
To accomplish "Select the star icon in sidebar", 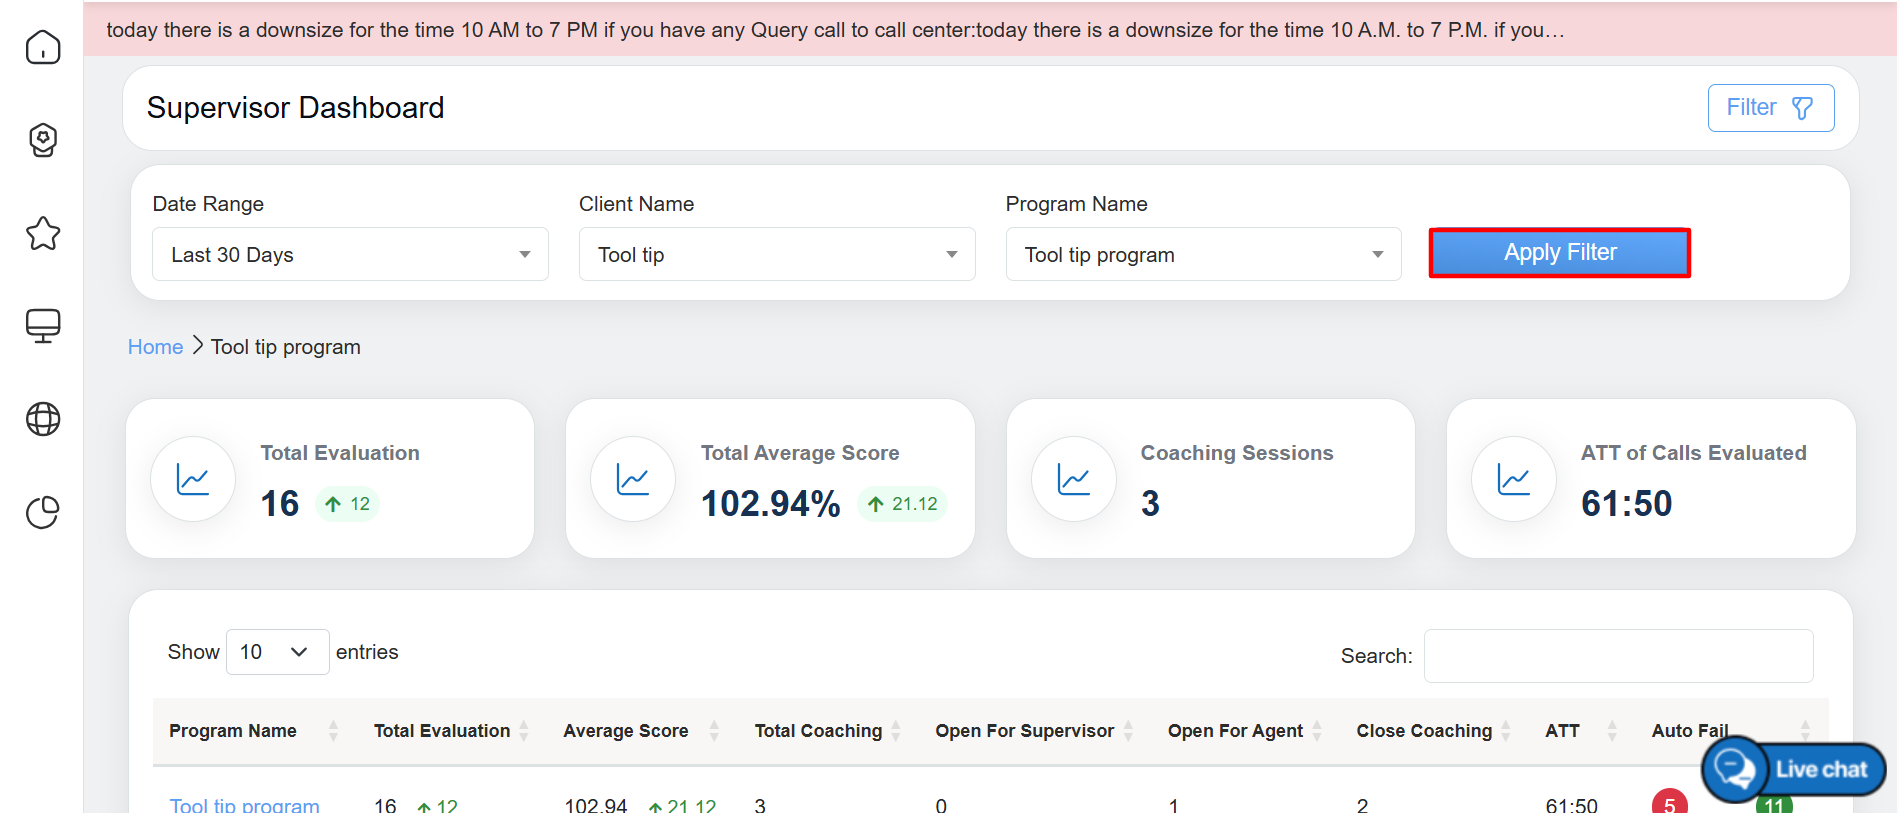I will pyautogui.click(x=43, y=233).
